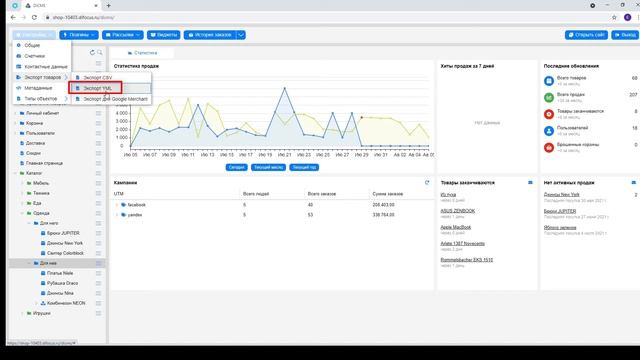Image resolution: width=640 pixels, height=360 pixels.
Task: Collapse the Для него tree node
Action: tap(29, 223)
